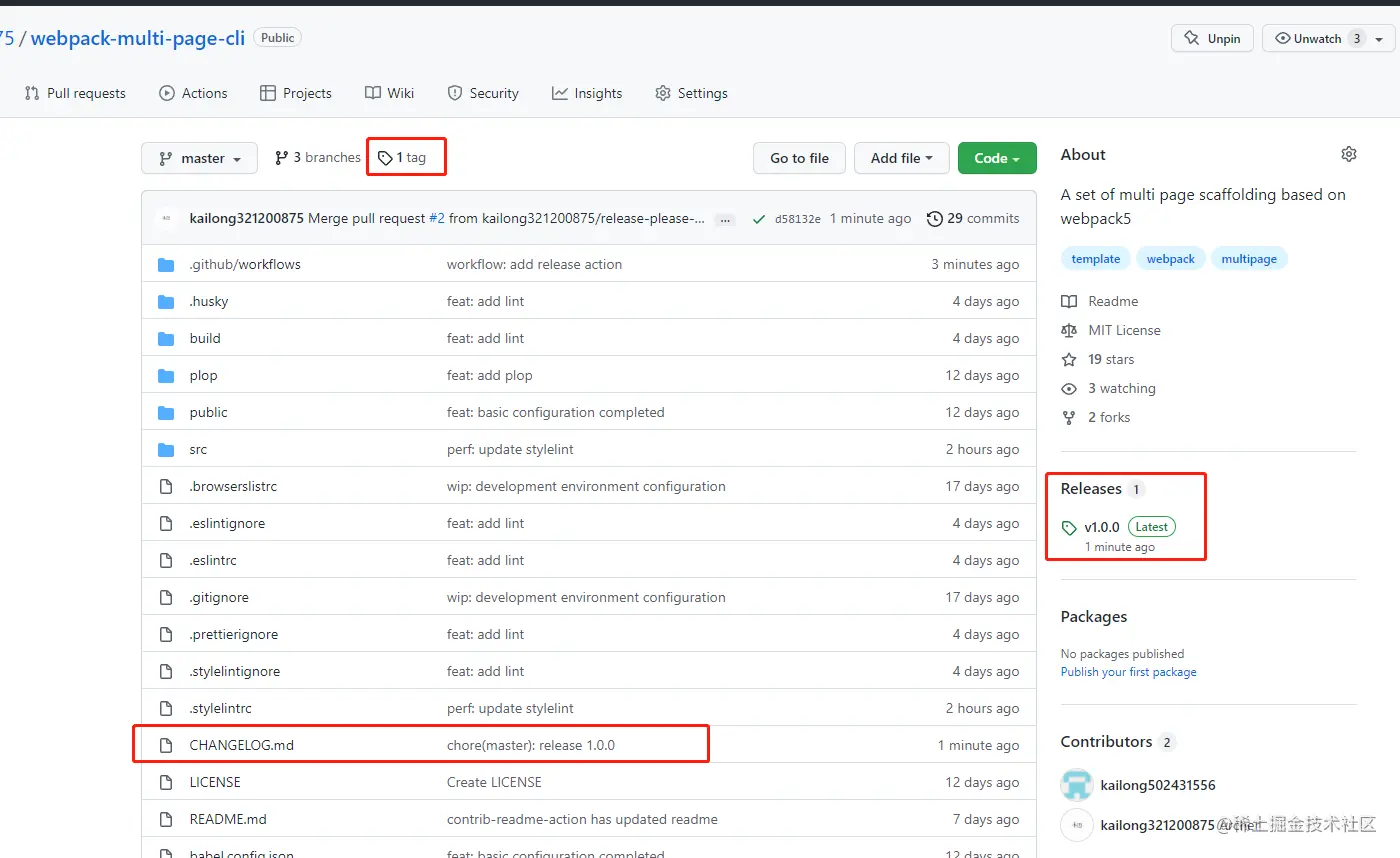
Task: Click author kailong321200875 in commit bar
Action: 246,218
